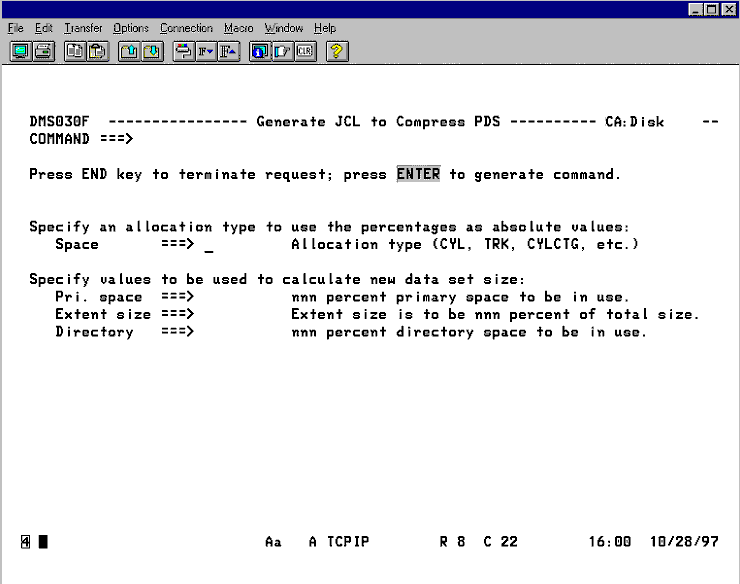The image size is (740, 584).
Task: Click the DMS030F panel ID text
Action: coord(59,122)
